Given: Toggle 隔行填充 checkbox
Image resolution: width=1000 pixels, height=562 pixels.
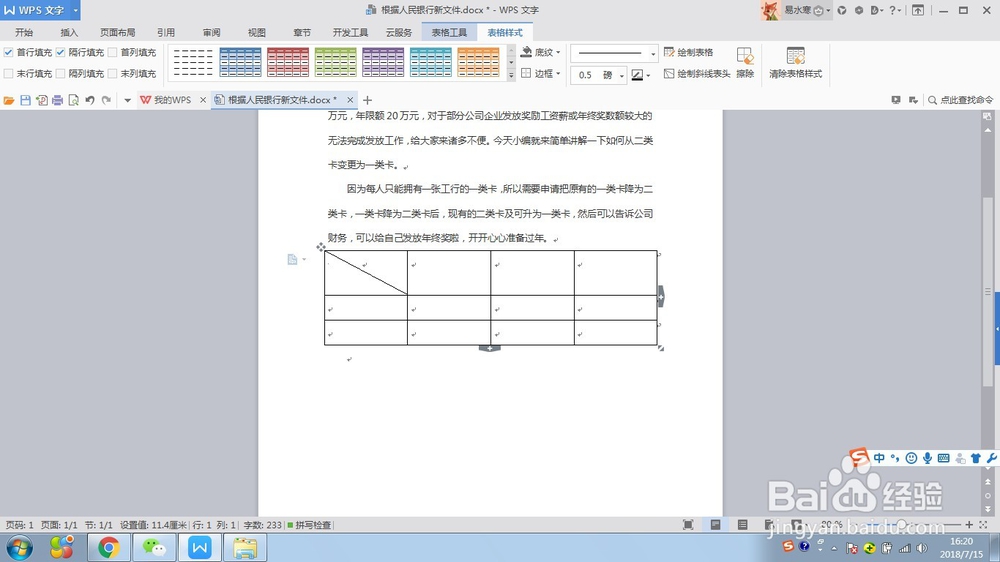Looking at the screenshot, I should pyautogui.click(x=61, y=52).
